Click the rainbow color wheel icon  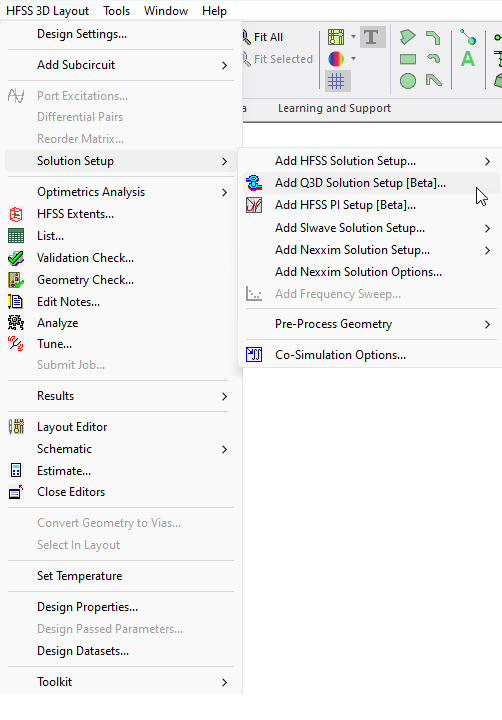point(336,59)
